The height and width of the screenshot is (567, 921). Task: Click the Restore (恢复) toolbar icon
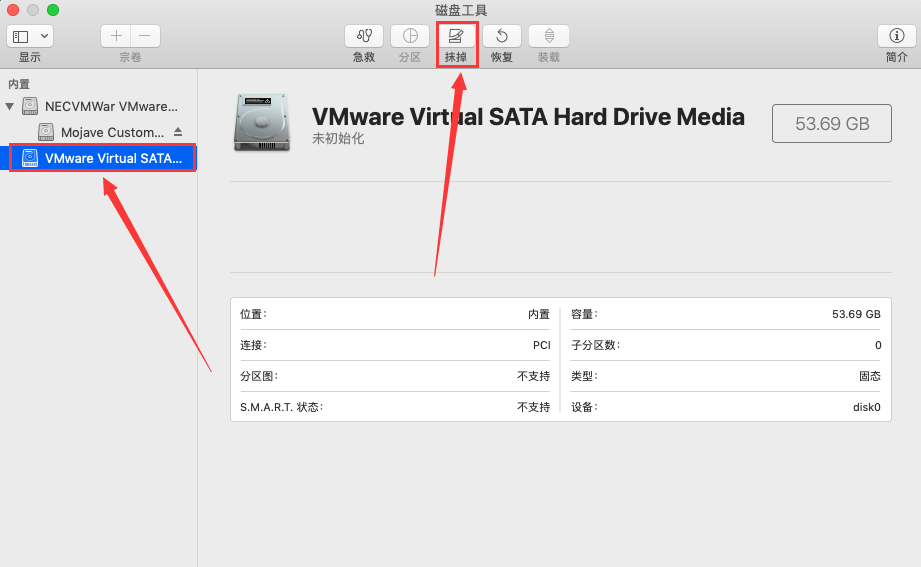(502, 36)
